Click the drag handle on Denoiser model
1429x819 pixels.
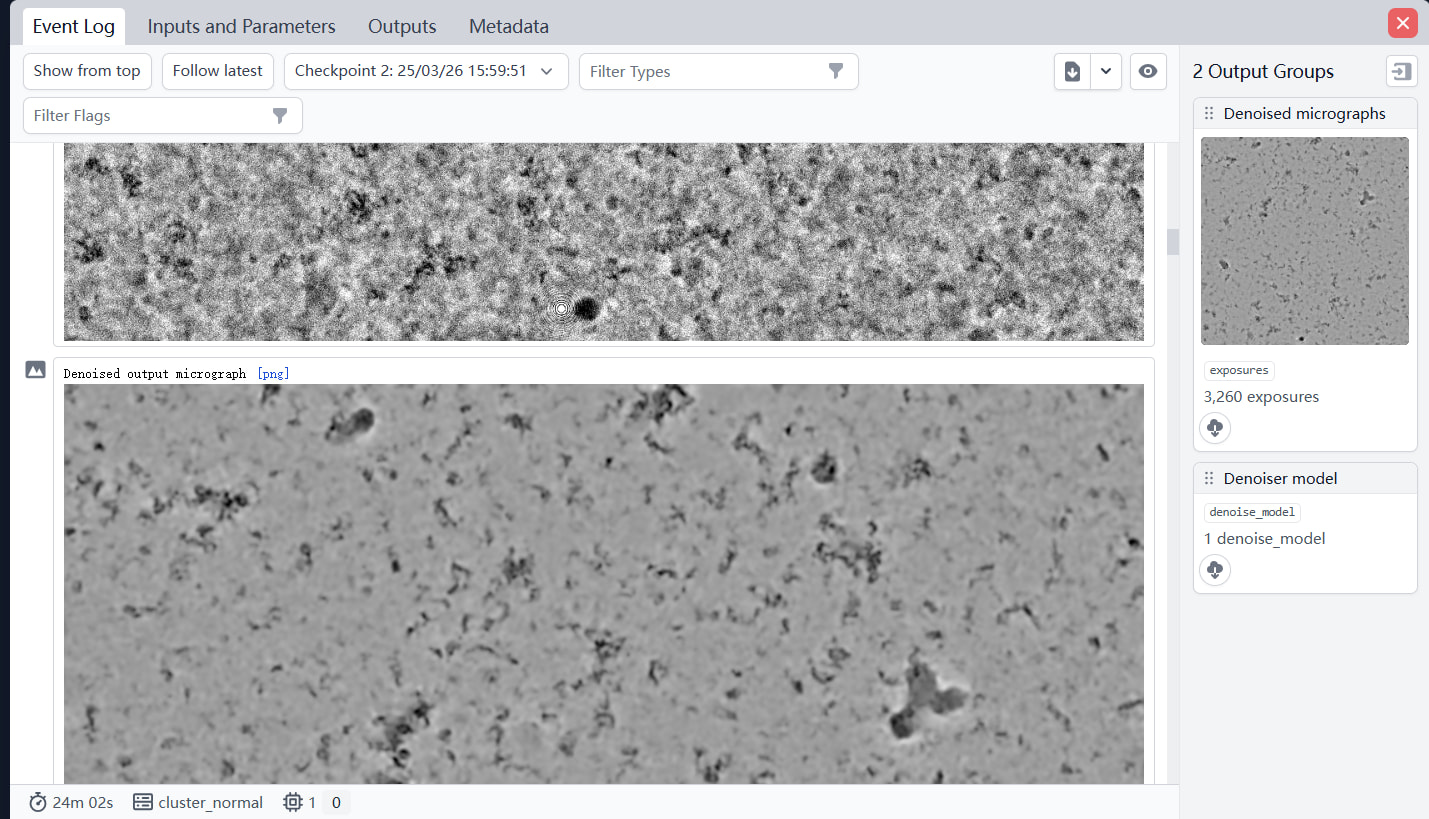1208,479
